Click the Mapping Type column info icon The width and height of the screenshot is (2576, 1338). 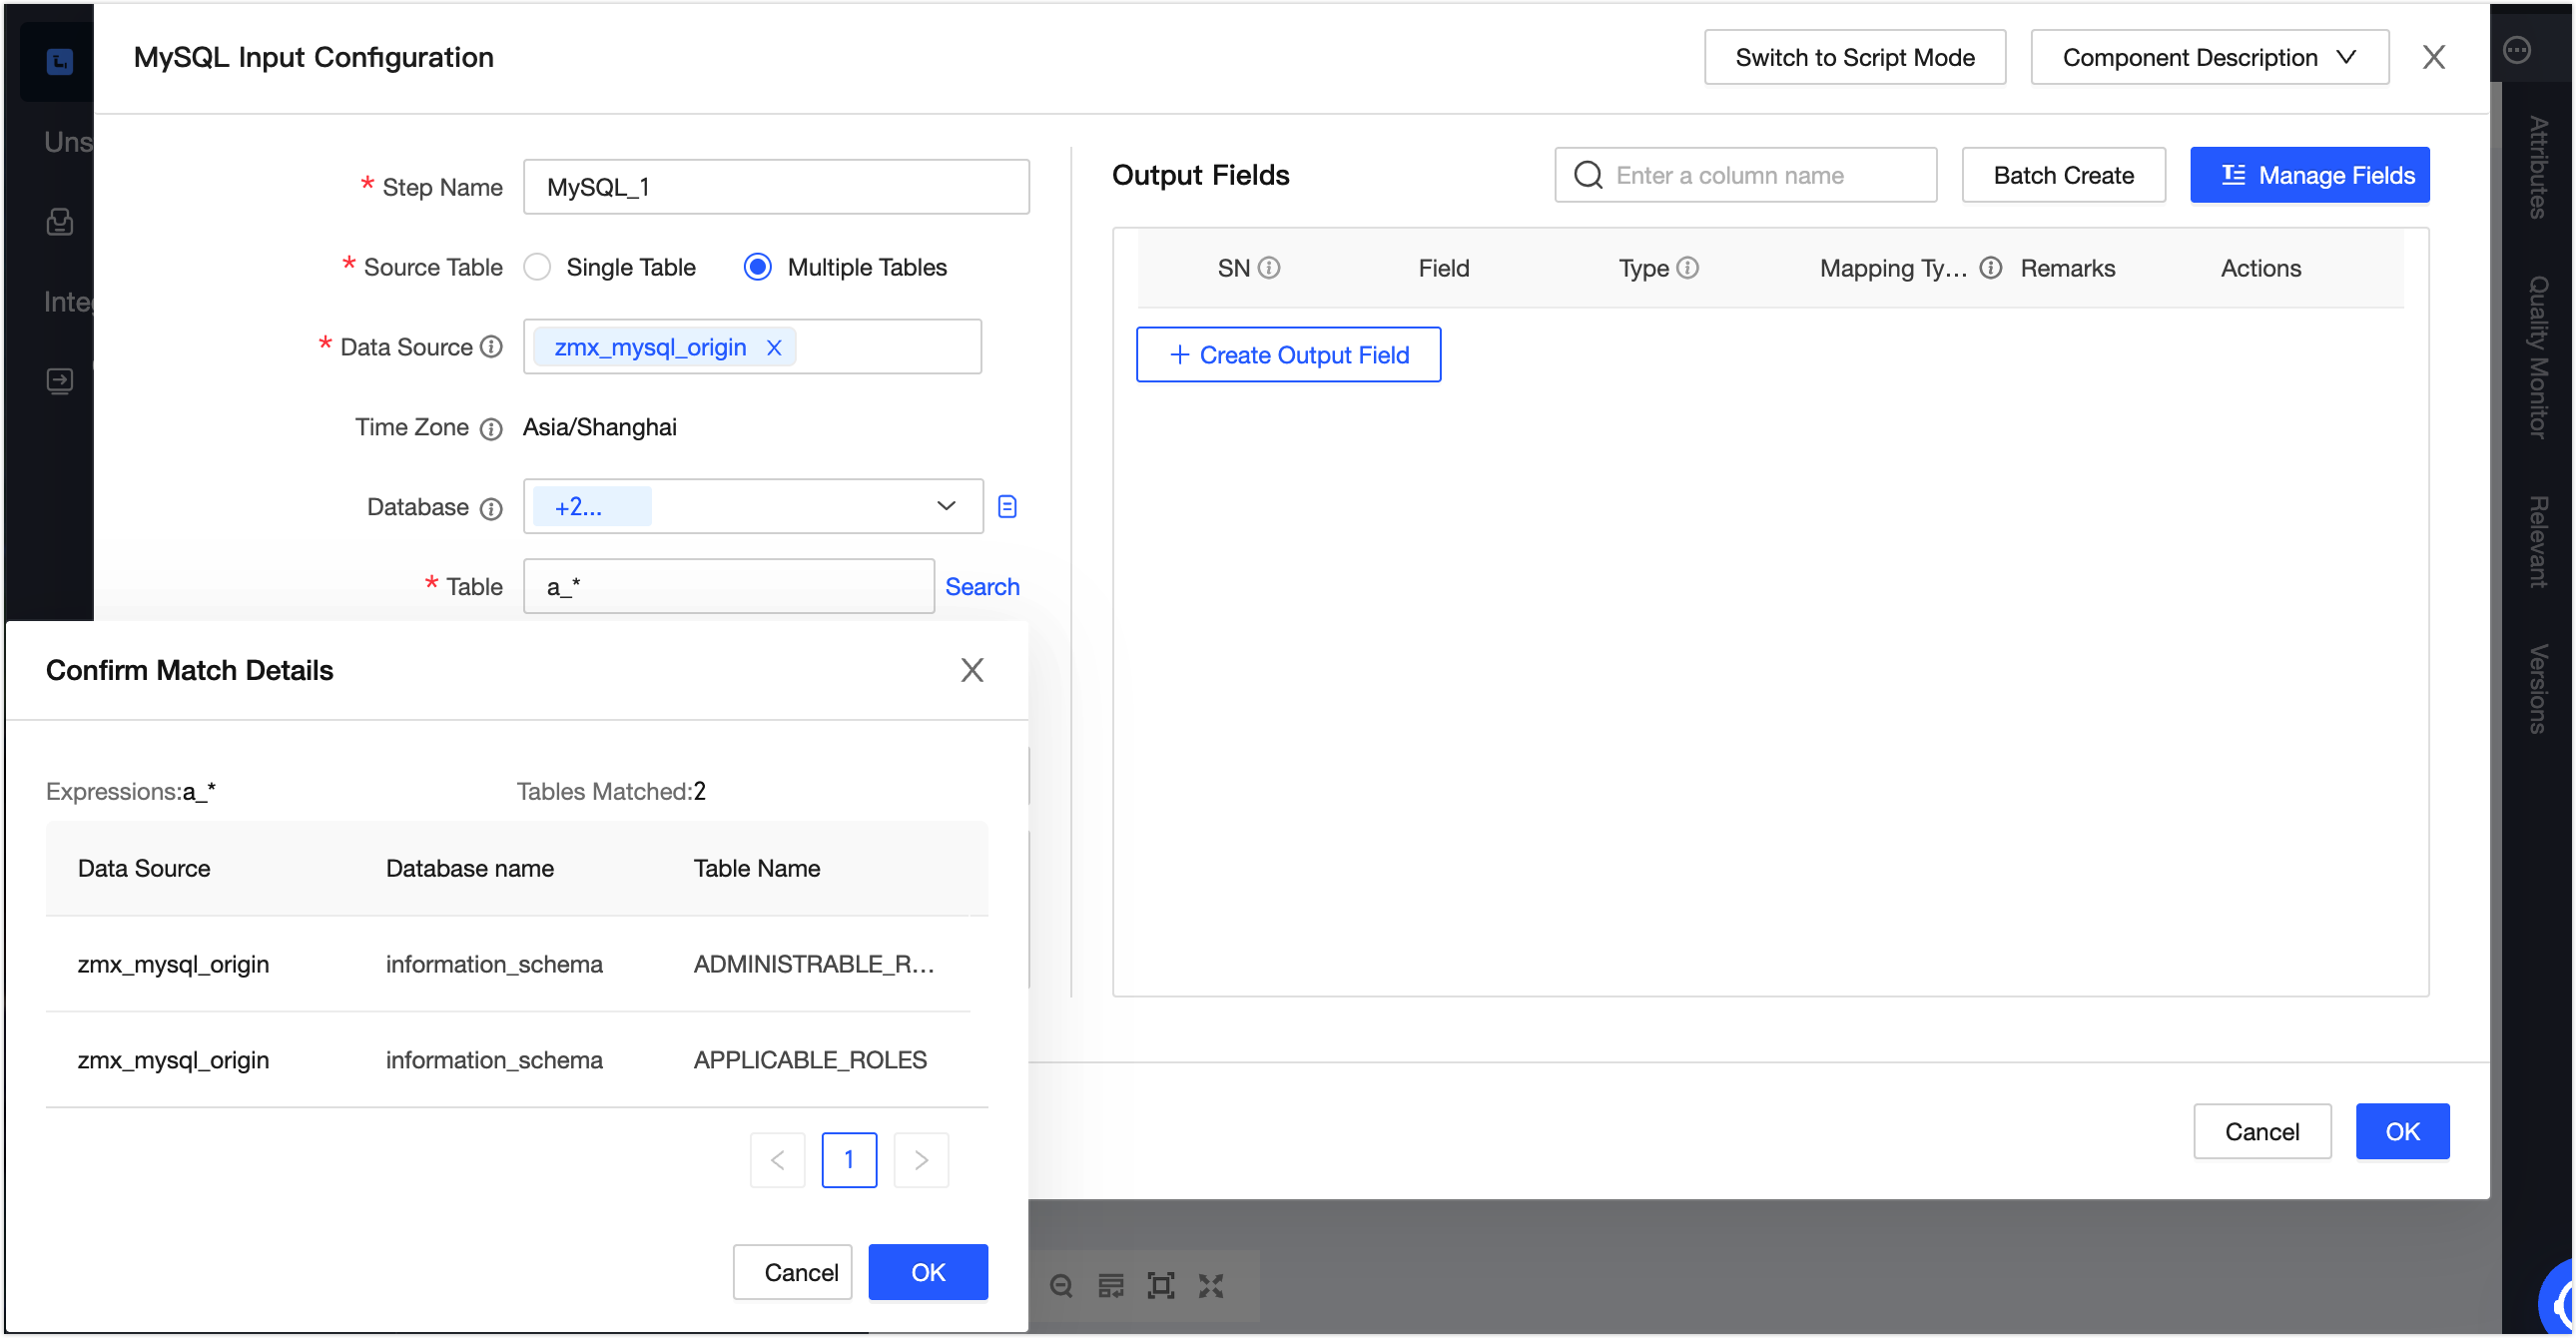coord(1991,267)
